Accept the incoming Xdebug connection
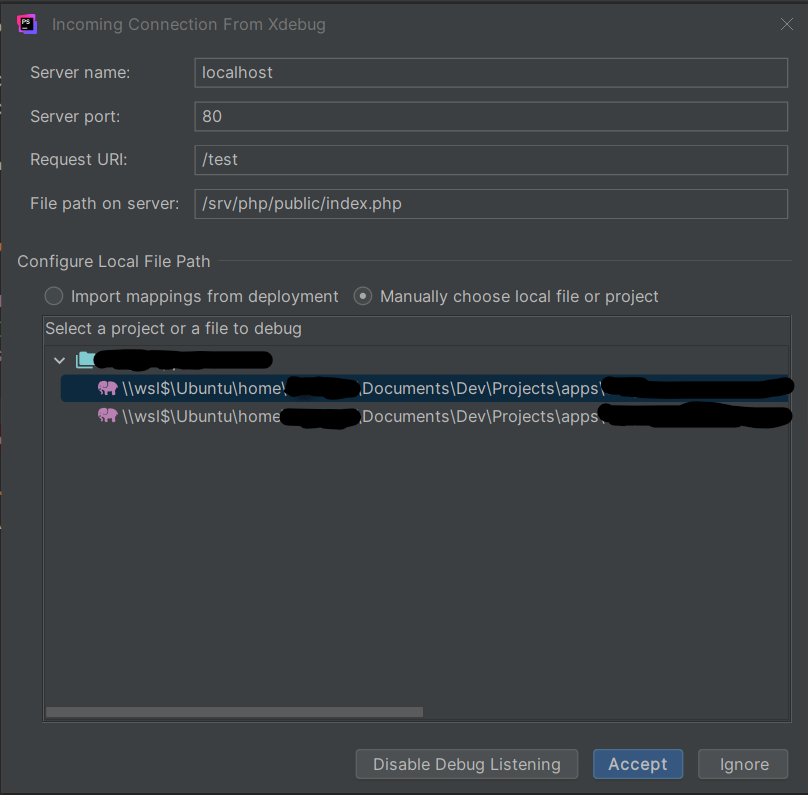Screen dimensions: 808x795 tap(637, 764)
